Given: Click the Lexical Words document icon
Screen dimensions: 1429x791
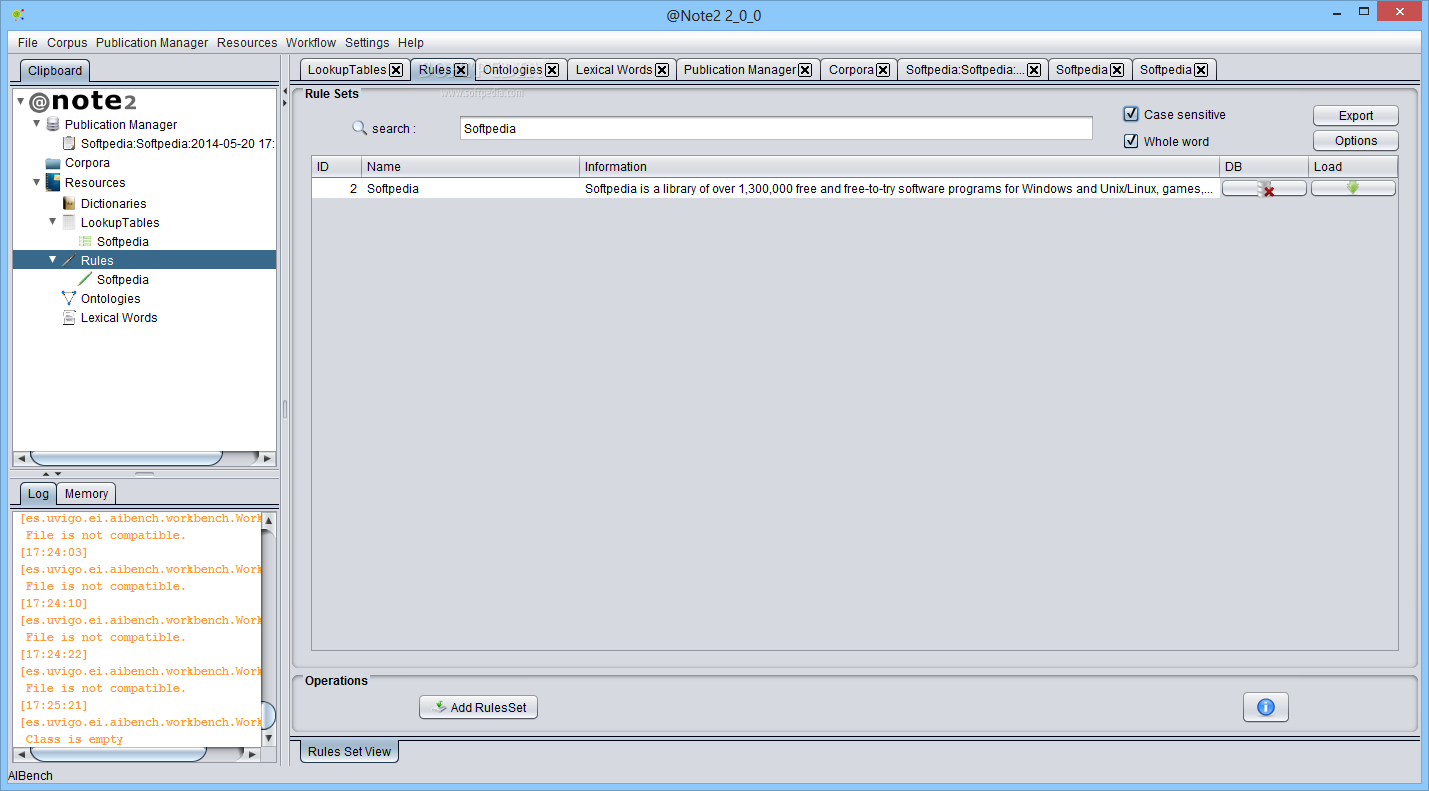Looking at the screenshot, I should [x=69, y=317].
